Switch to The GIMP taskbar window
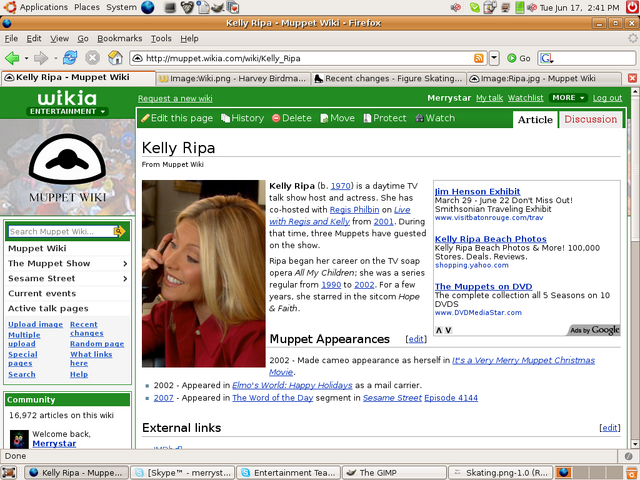 pos(394,473)
